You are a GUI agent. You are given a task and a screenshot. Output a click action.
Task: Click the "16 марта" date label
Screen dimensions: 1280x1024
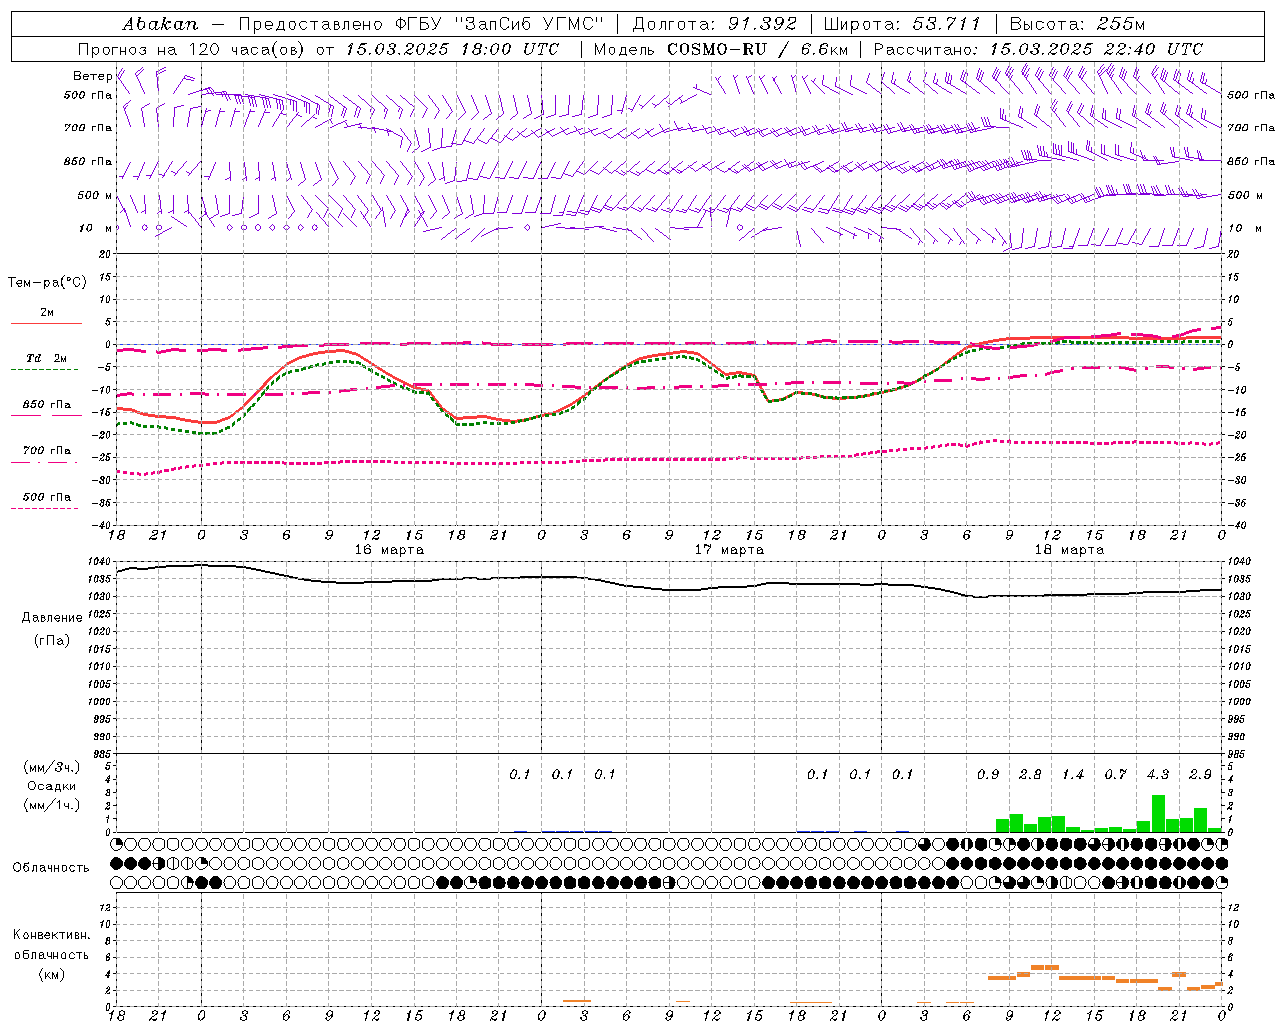(x=390, y=550)
